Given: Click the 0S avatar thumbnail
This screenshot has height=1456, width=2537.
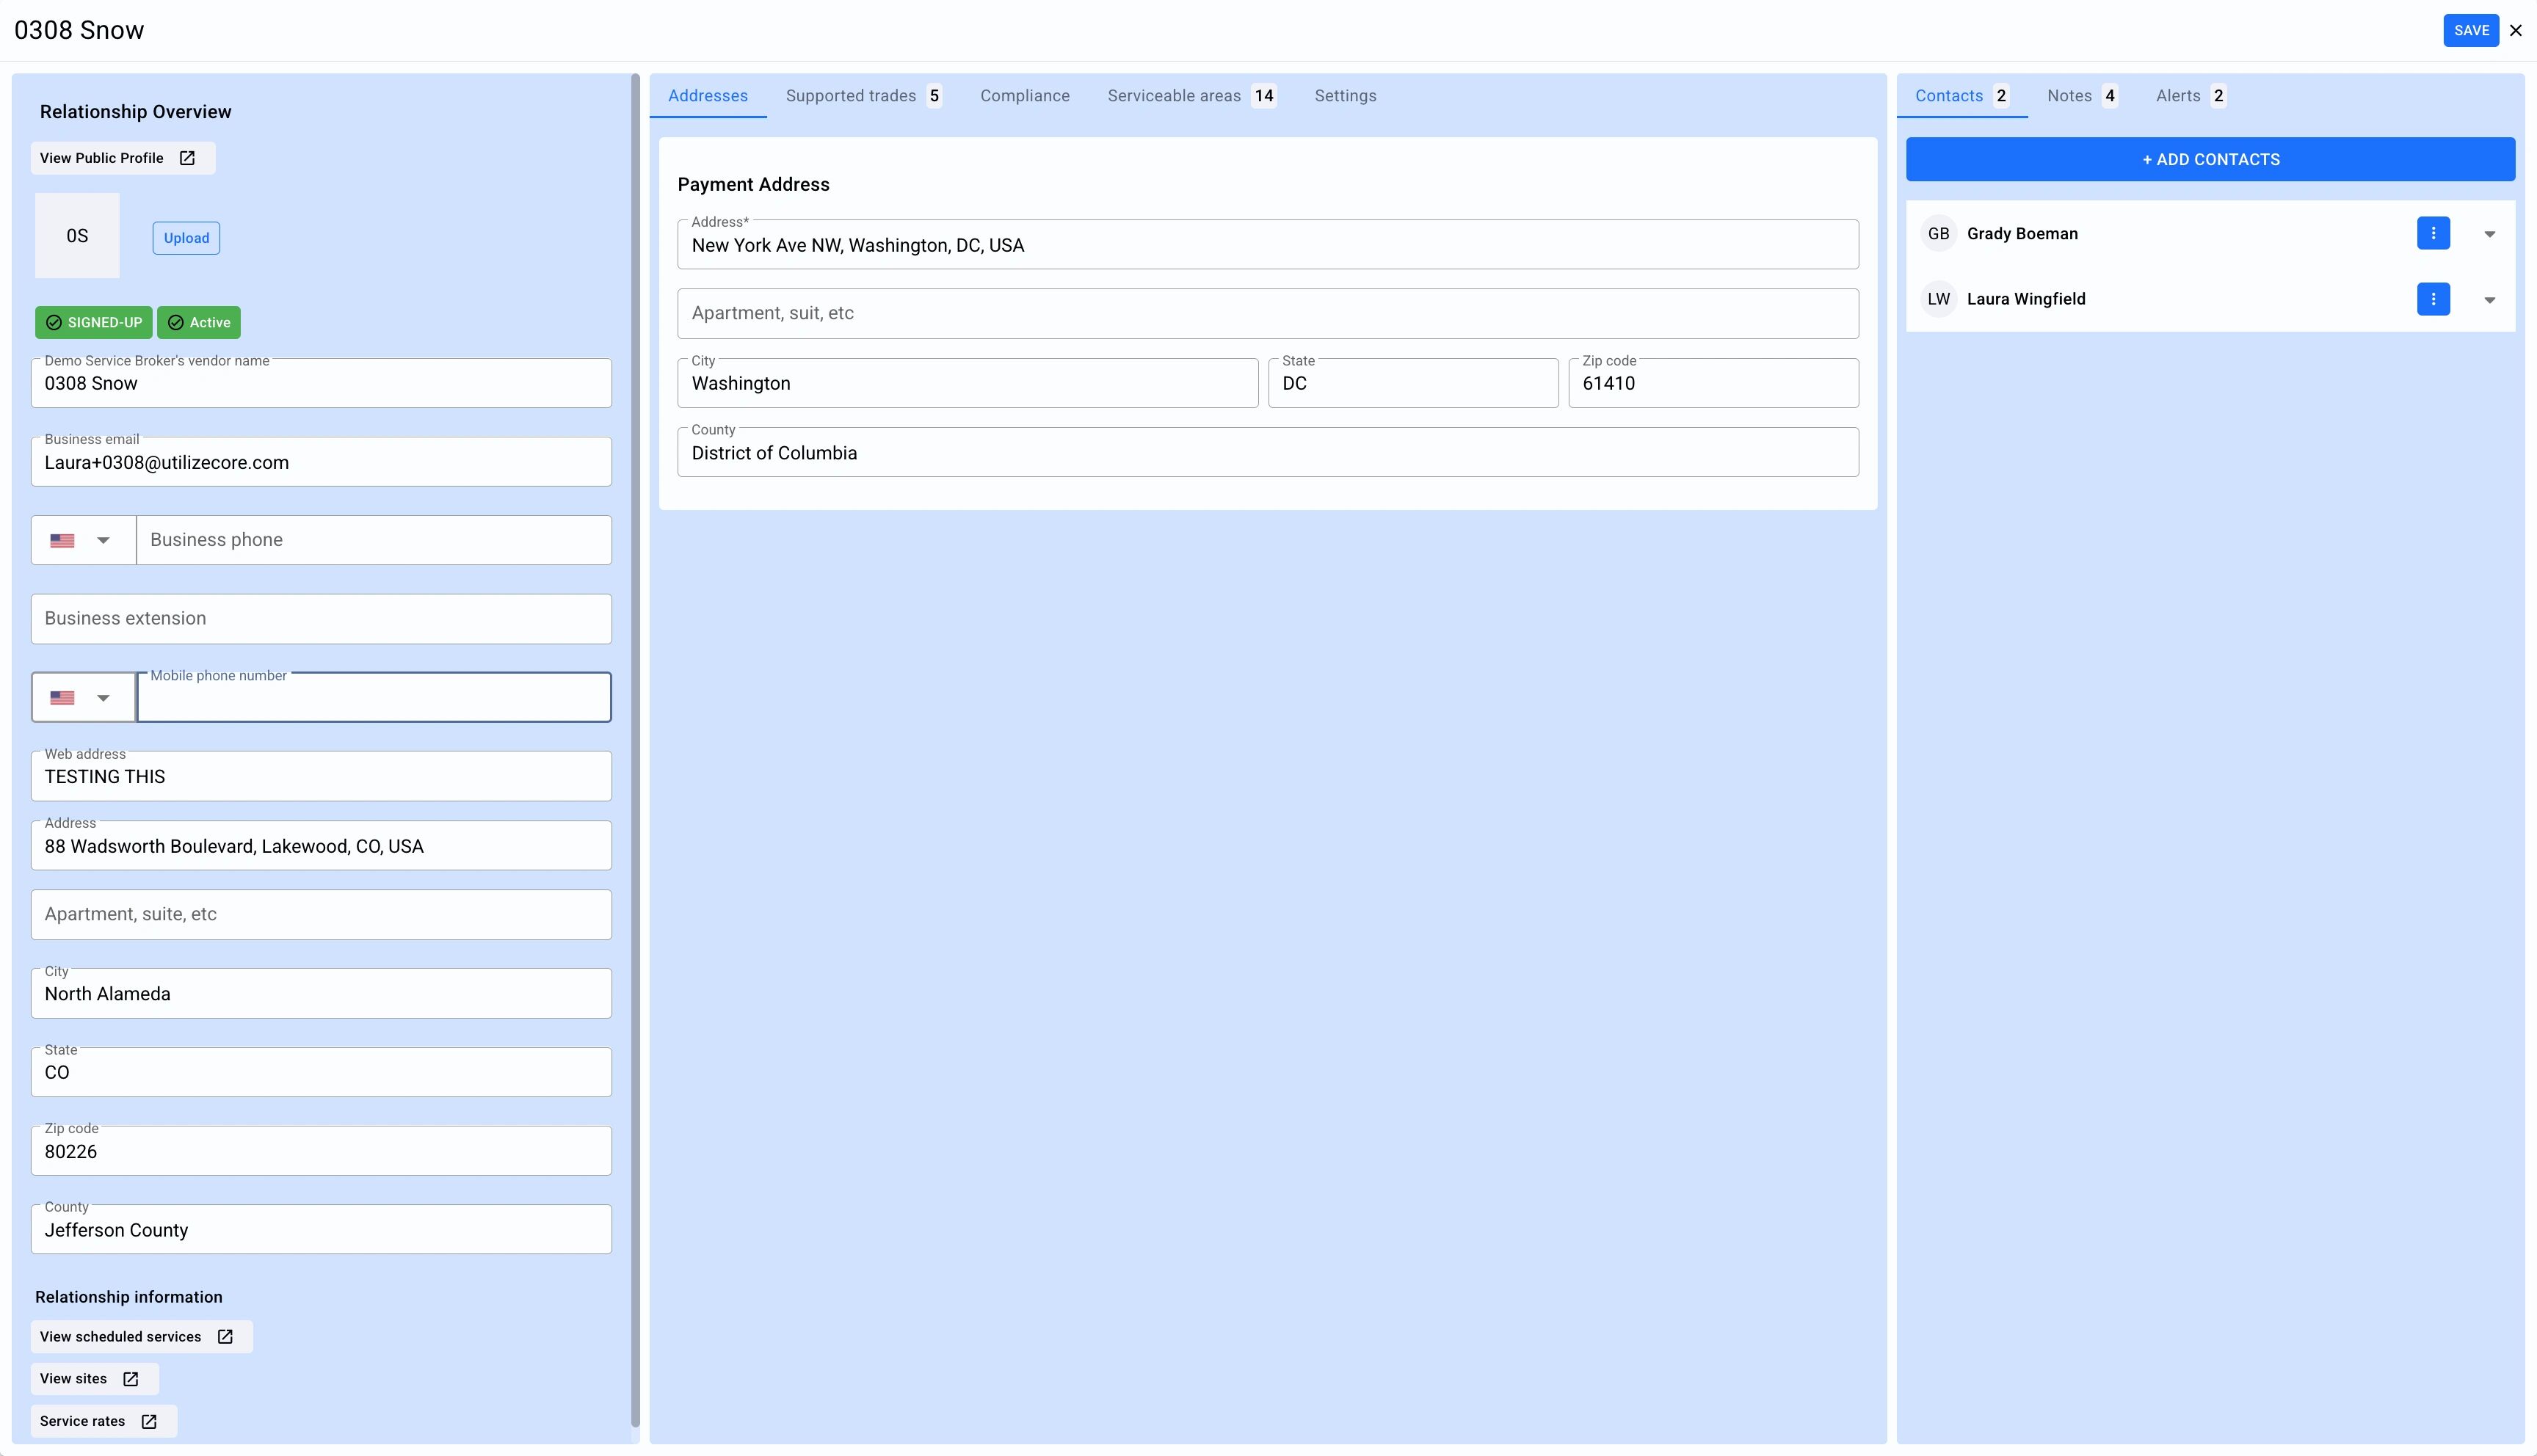Looking at the screenshot, I should point(77,236).
